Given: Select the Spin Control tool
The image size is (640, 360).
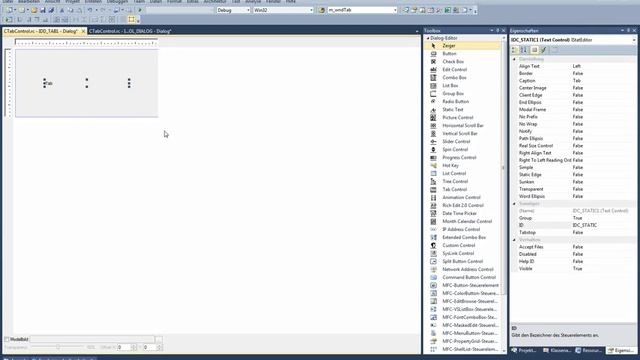Looking at the screenshot, I should [463, 149].
